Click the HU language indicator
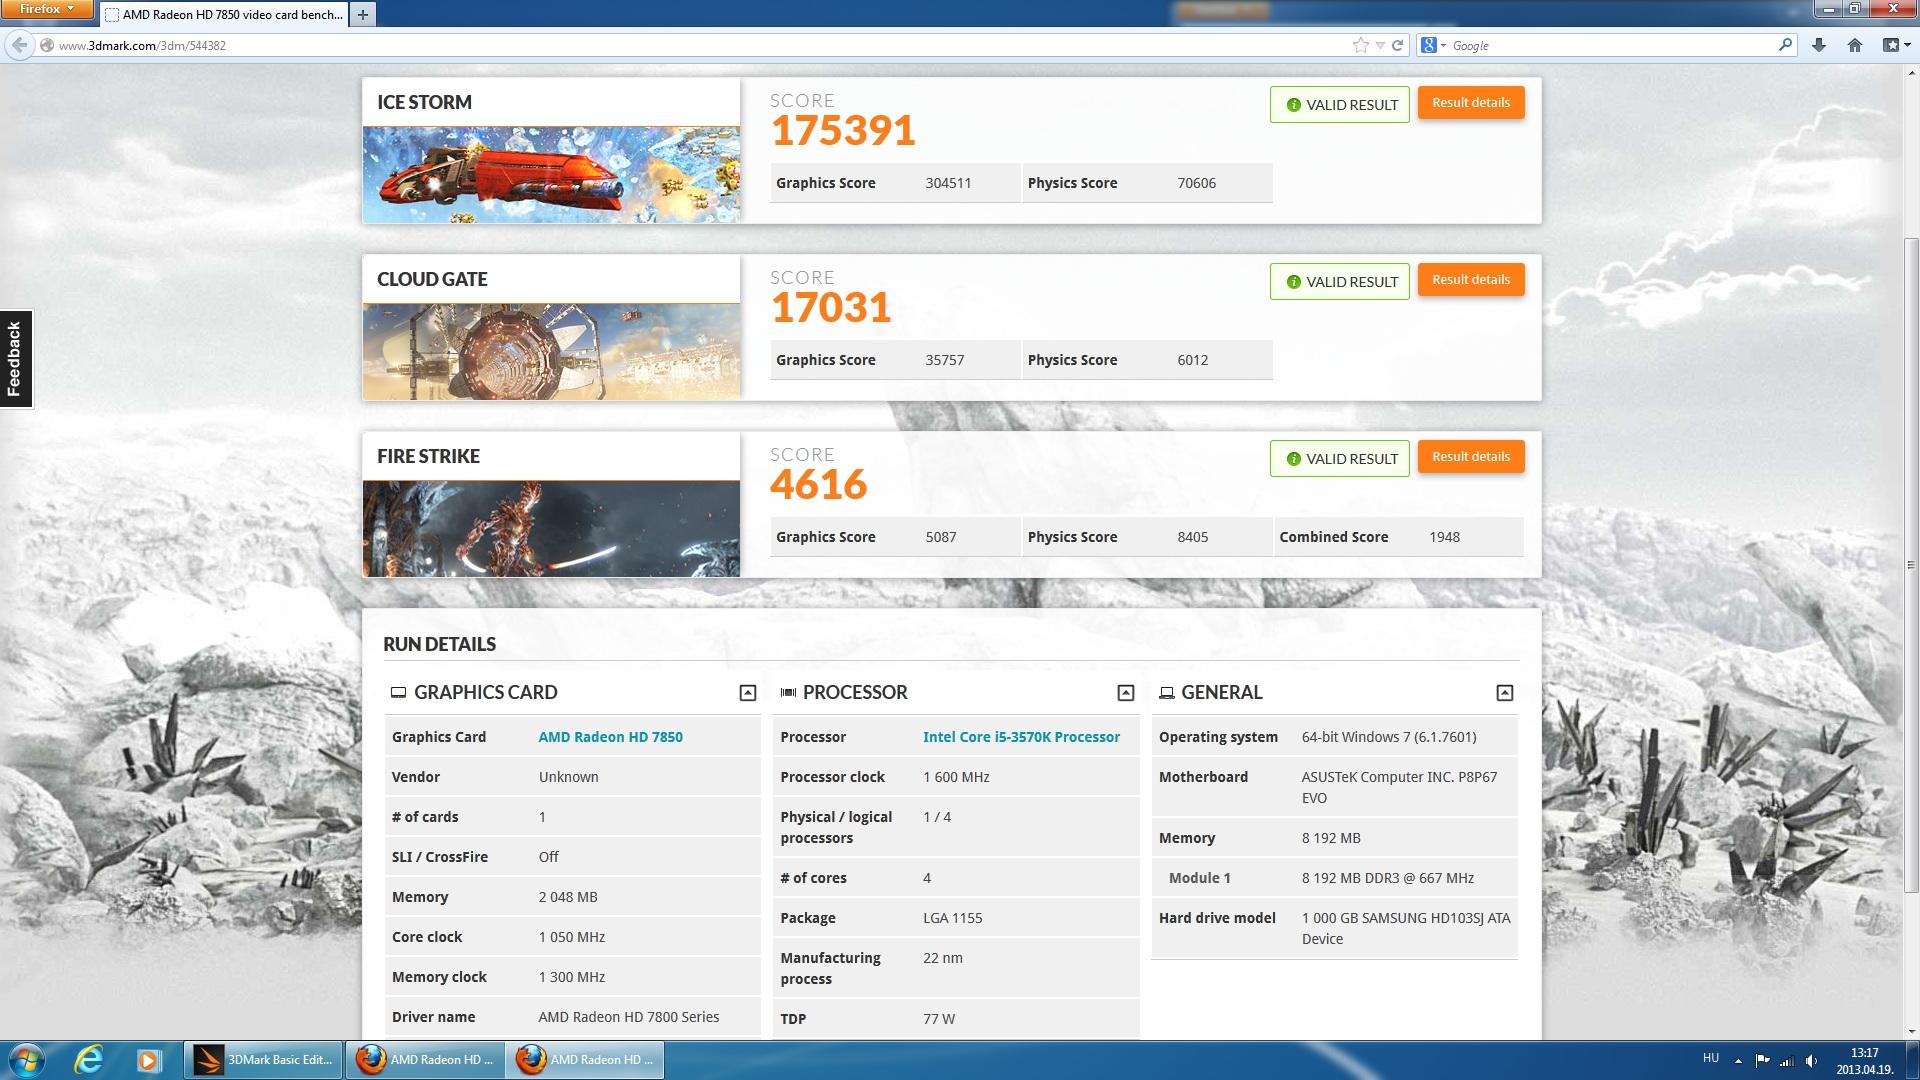 (1710, 1058)
